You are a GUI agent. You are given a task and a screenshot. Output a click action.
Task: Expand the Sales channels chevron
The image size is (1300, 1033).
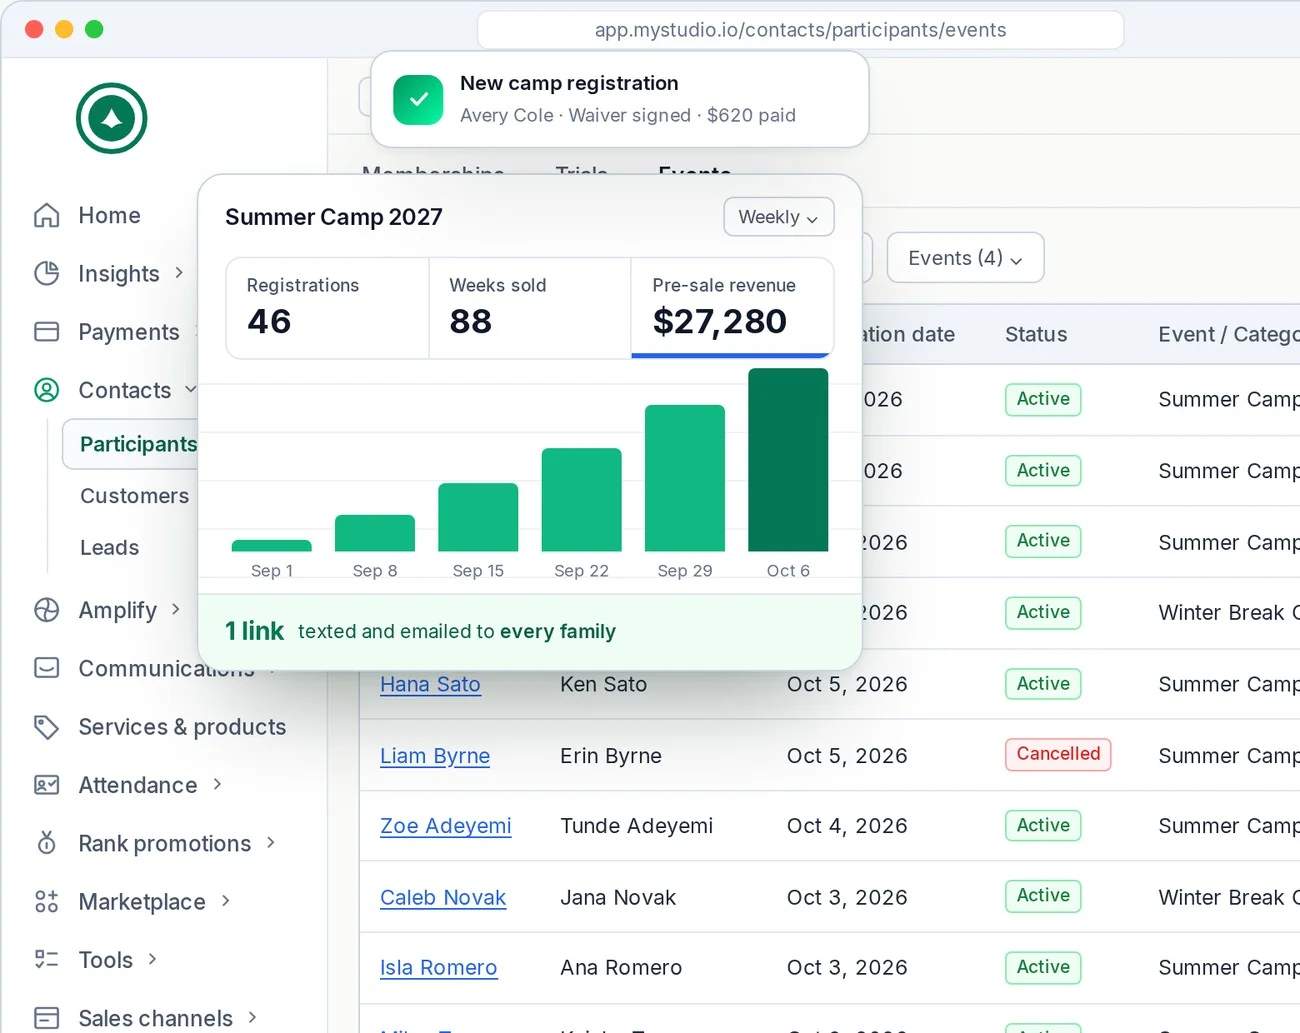pyautogui.click(x=252, y=1016)
